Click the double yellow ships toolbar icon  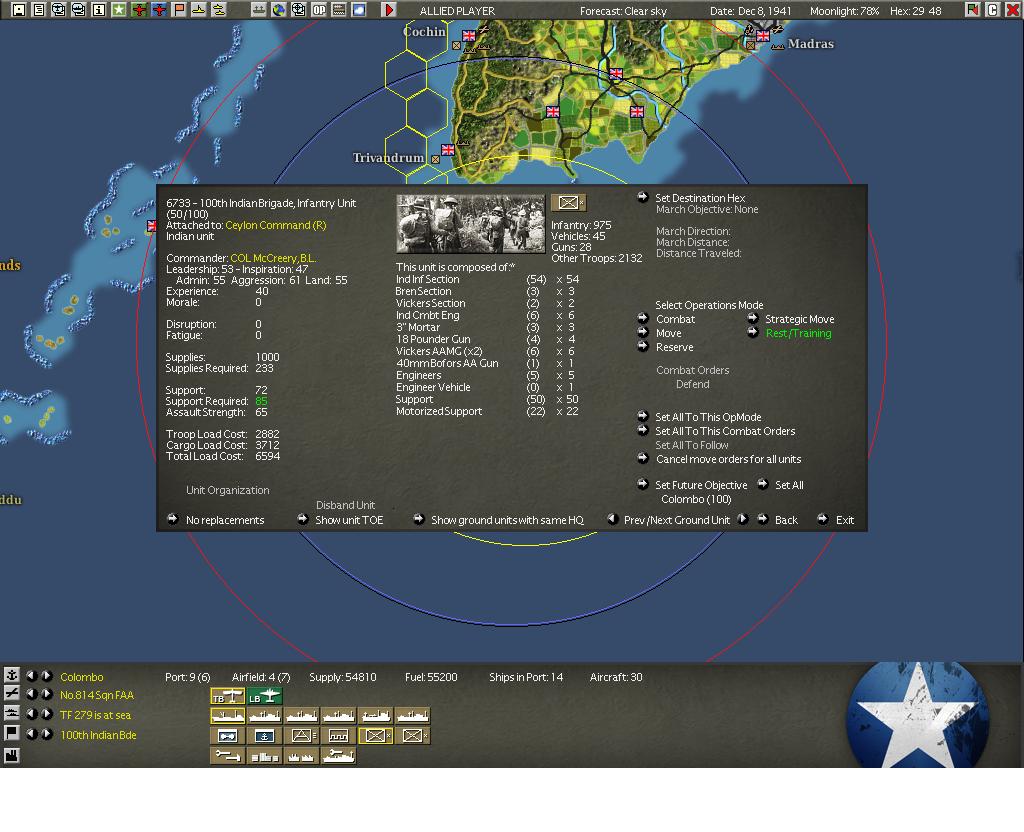point(219,10)
